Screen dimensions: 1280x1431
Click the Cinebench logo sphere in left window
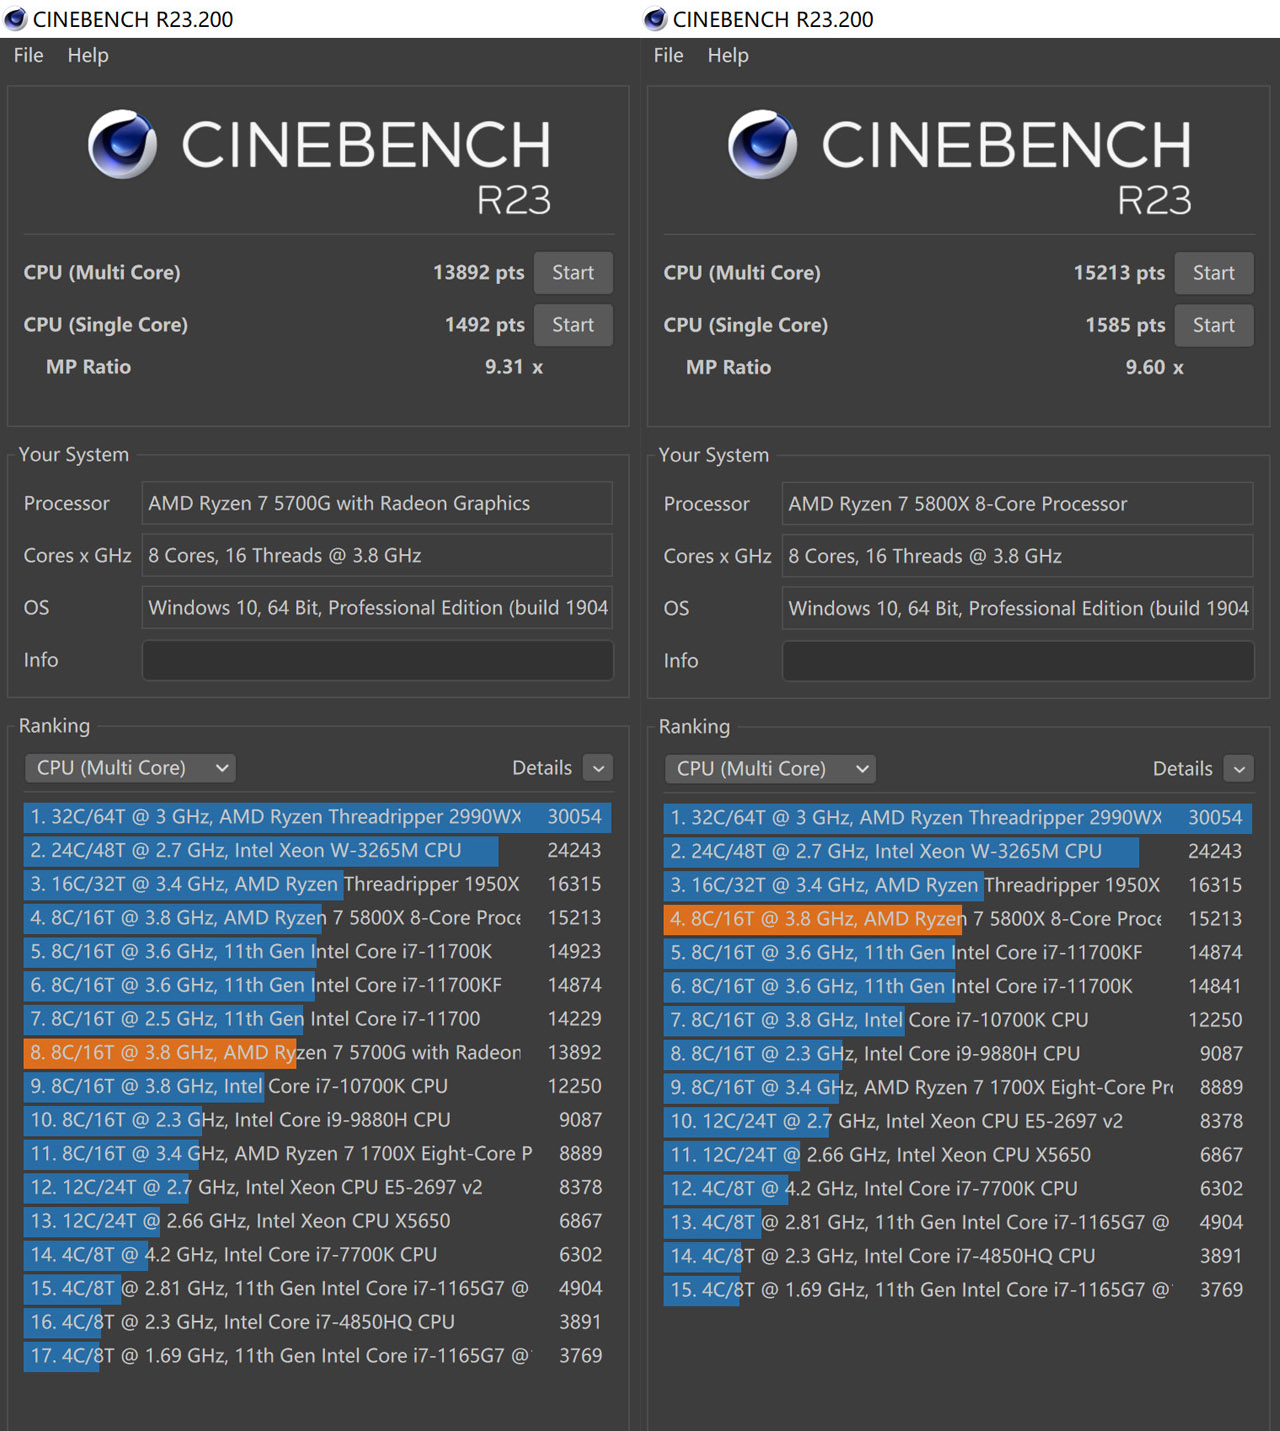coord(122,145)
